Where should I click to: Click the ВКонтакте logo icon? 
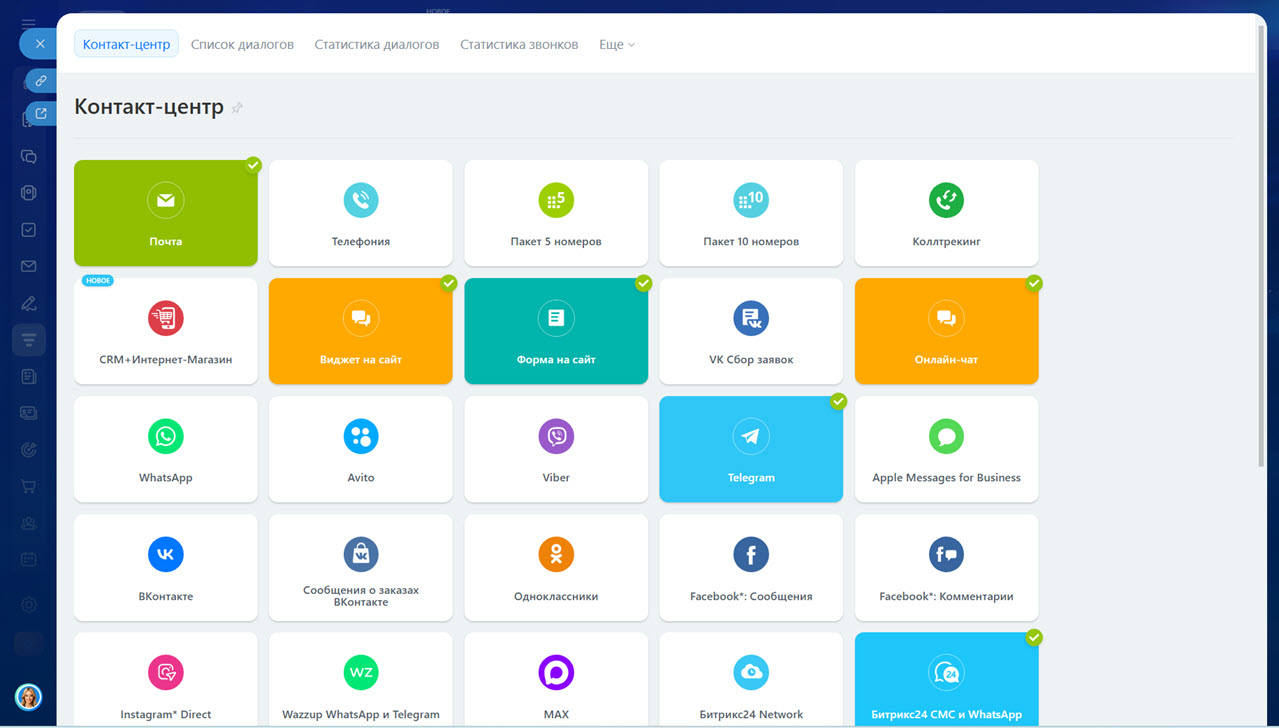[x=165, y=555]
